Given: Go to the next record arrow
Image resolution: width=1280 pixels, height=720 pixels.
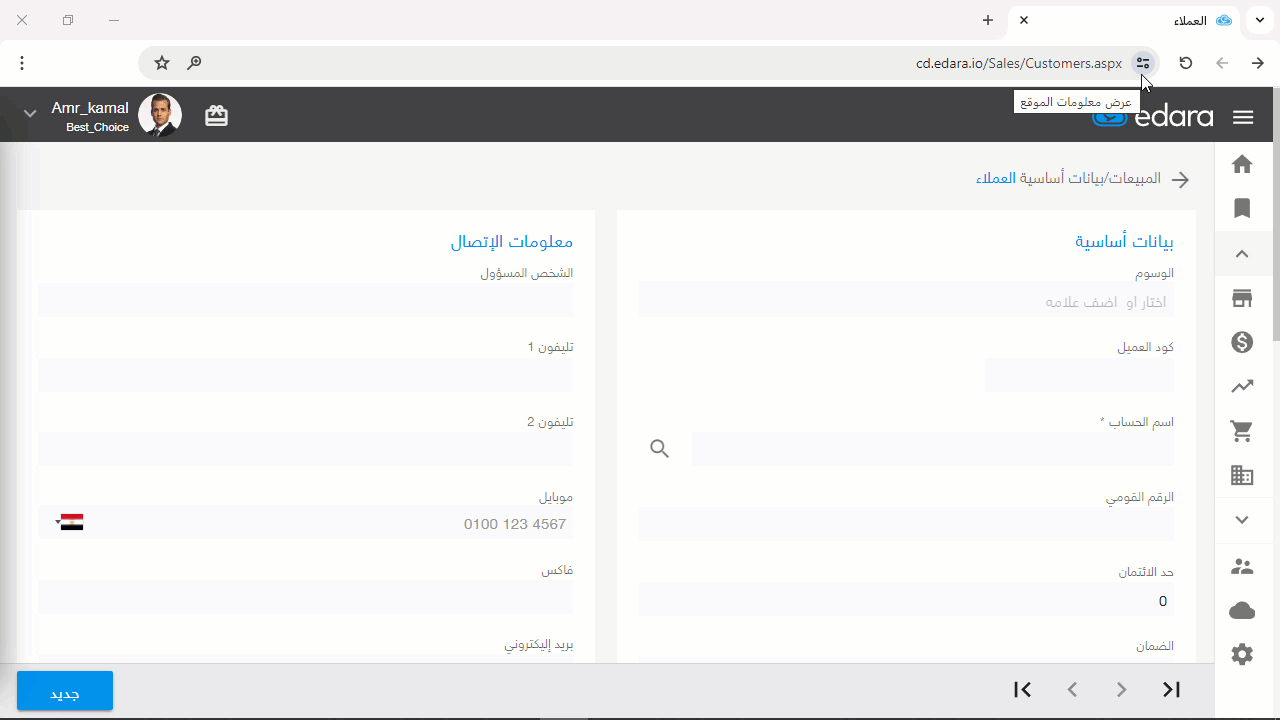Looking at the screenshot, I should tap(1121, 689).
